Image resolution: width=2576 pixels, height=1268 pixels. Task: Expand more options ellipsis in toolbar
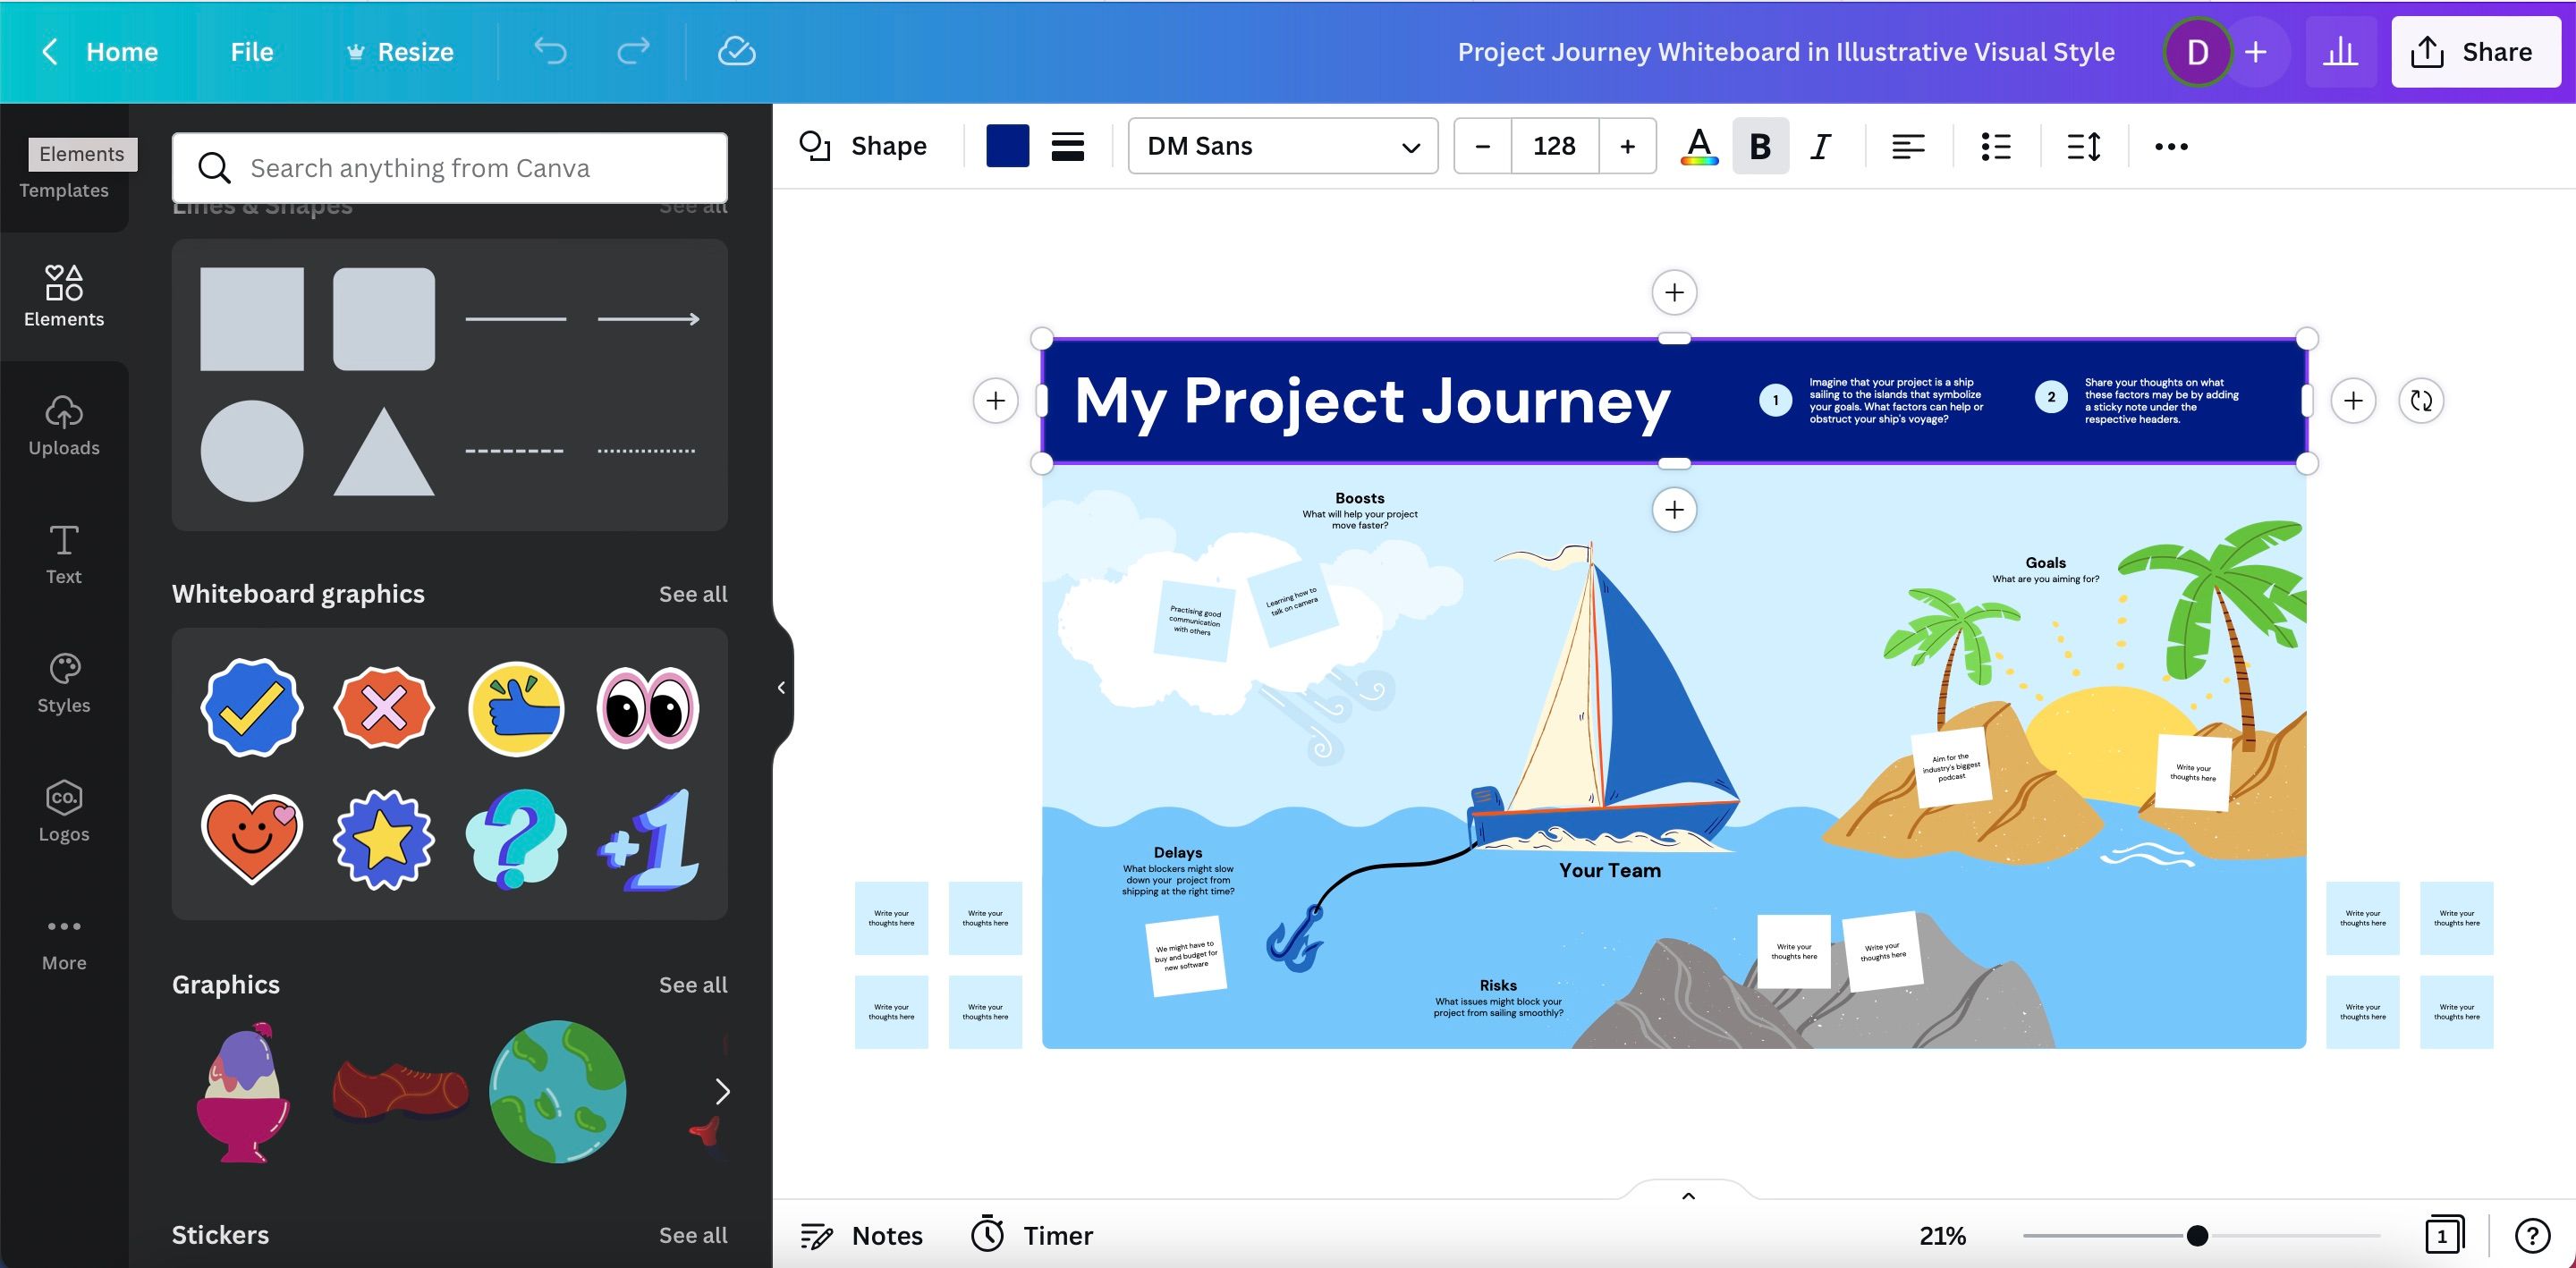pos(2171,146)
